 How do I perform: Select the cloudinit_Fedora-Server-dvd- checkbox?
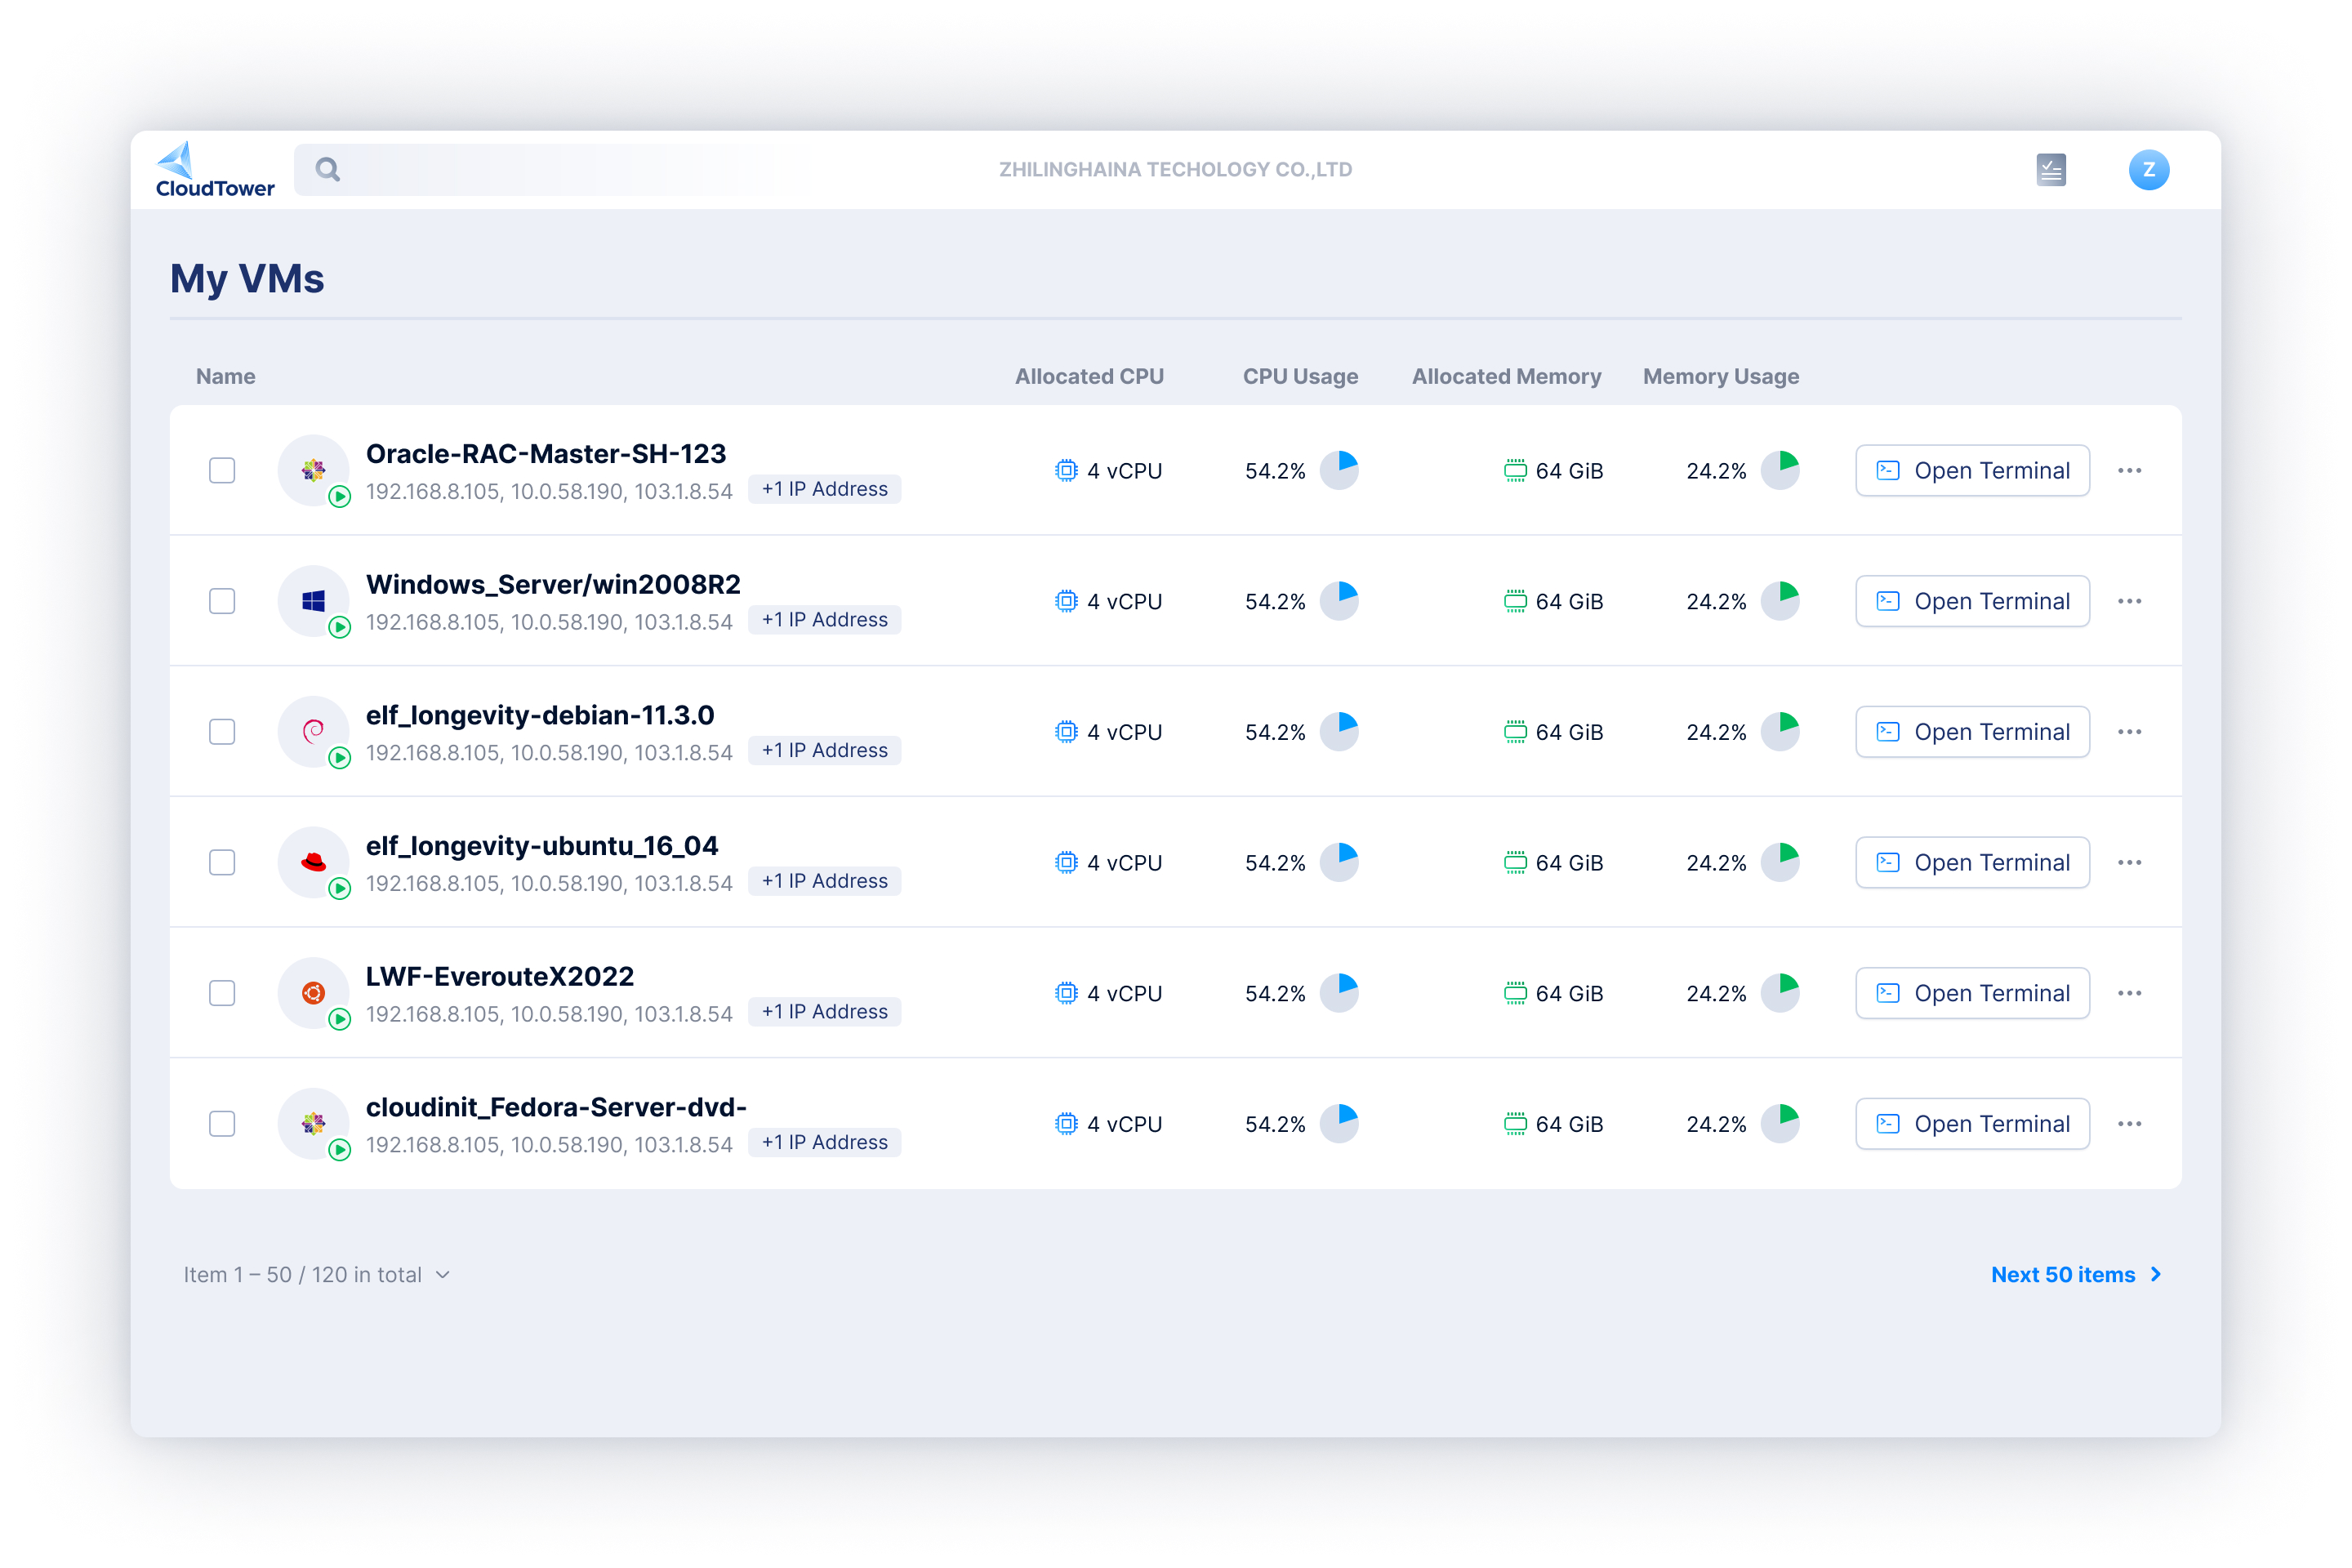pos(222,1124)
